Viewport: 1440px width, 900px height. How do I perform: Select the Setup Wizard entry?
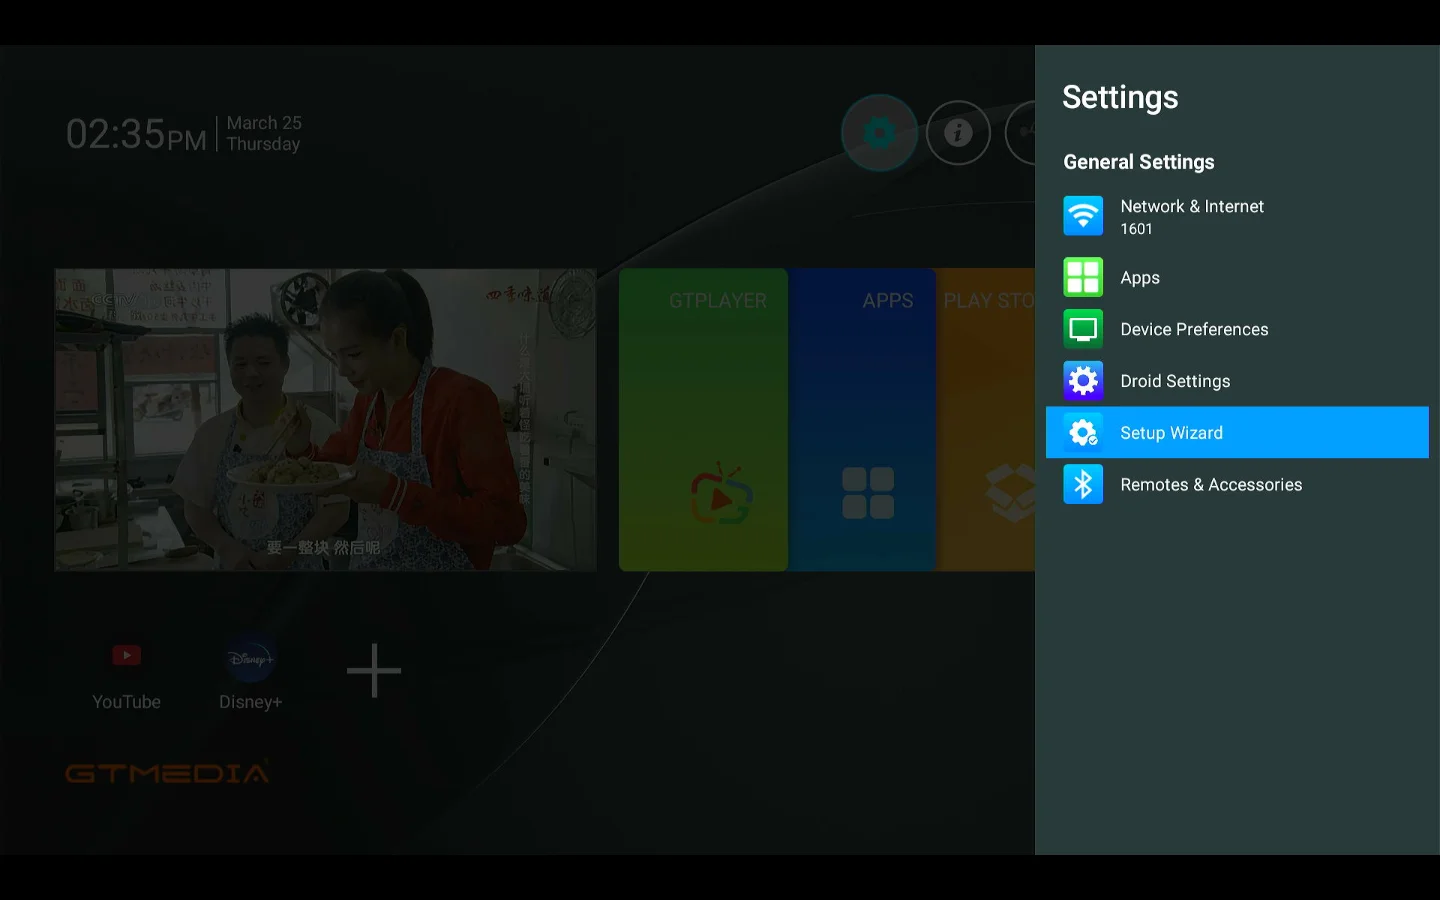1237,433
